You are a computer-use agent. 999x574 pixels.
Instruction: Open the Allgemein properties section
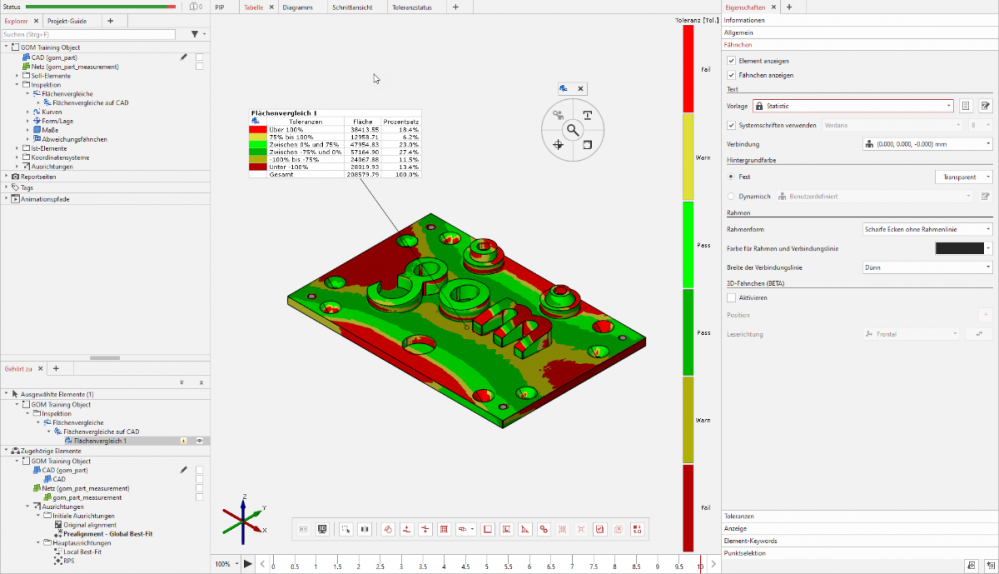[738, 33]
